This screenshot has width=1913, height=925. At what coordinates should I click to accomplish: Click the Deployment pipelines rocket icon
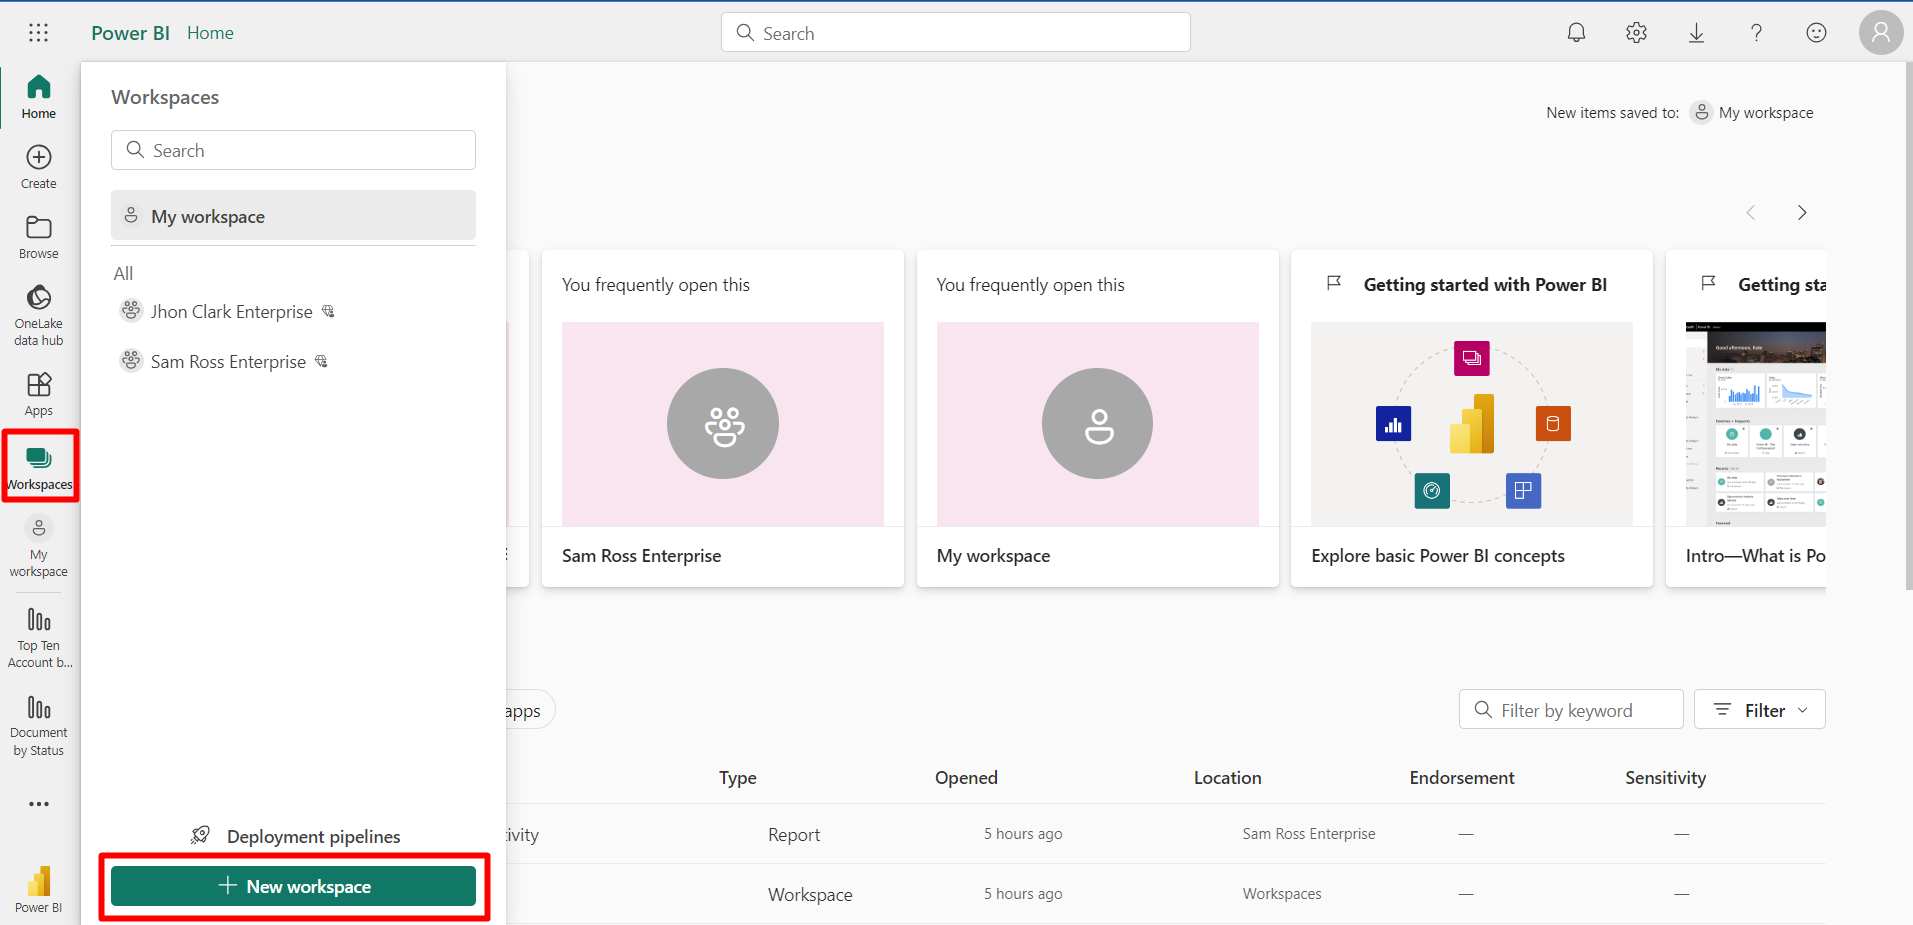tap(201, 835)
